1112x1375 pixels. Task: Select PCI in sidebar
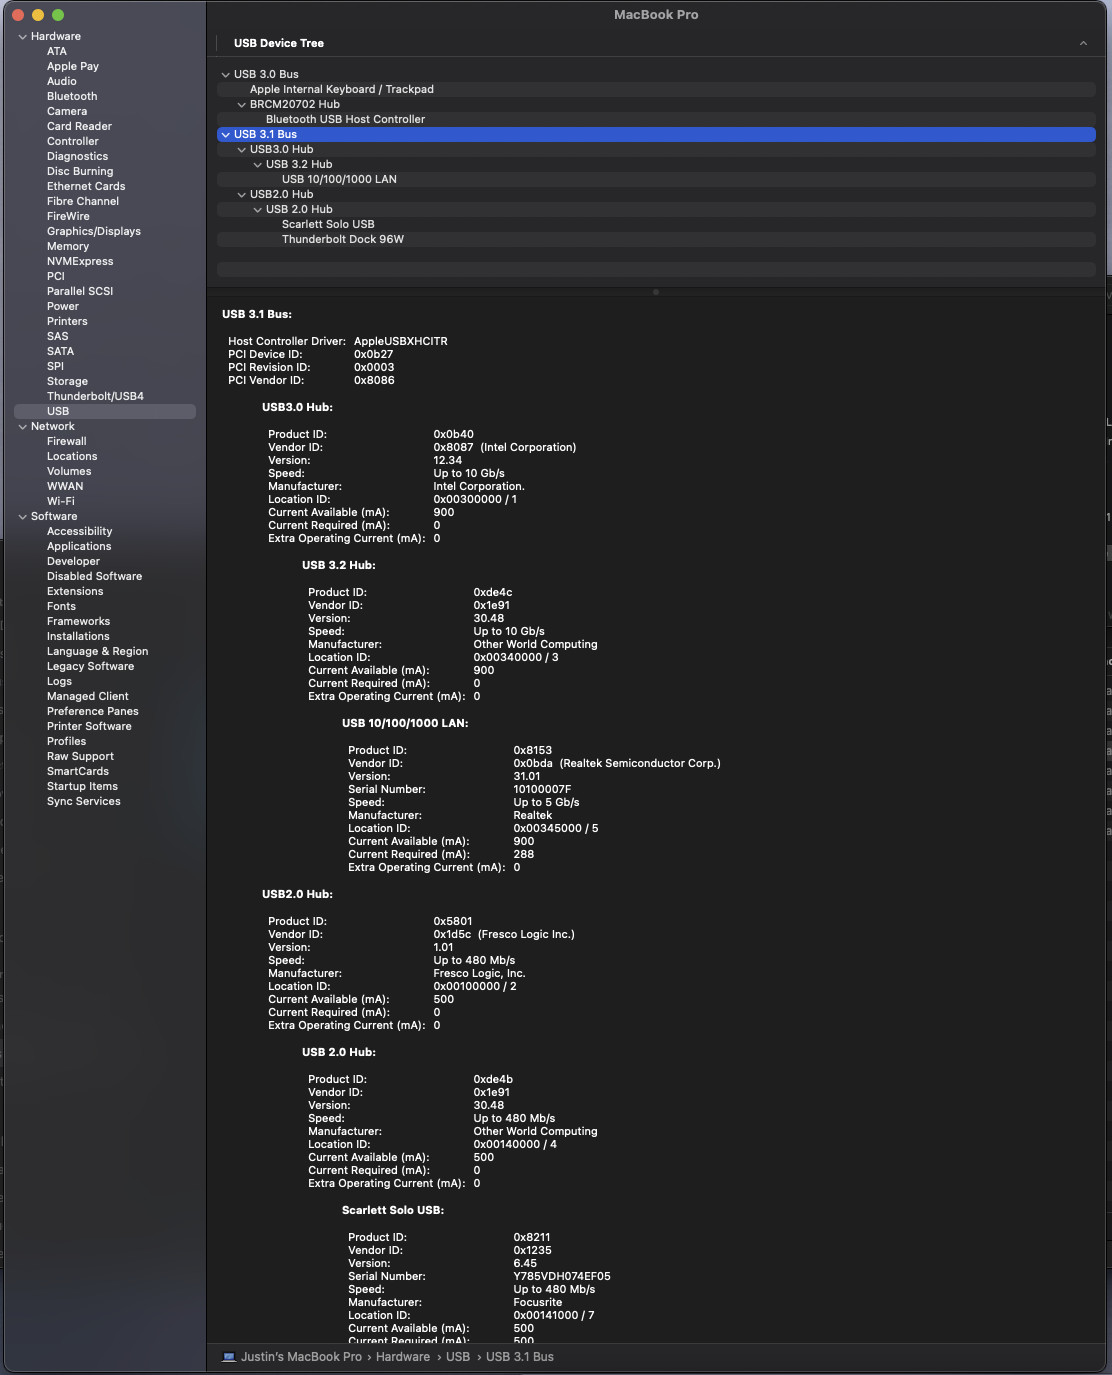tap(56, 277)
